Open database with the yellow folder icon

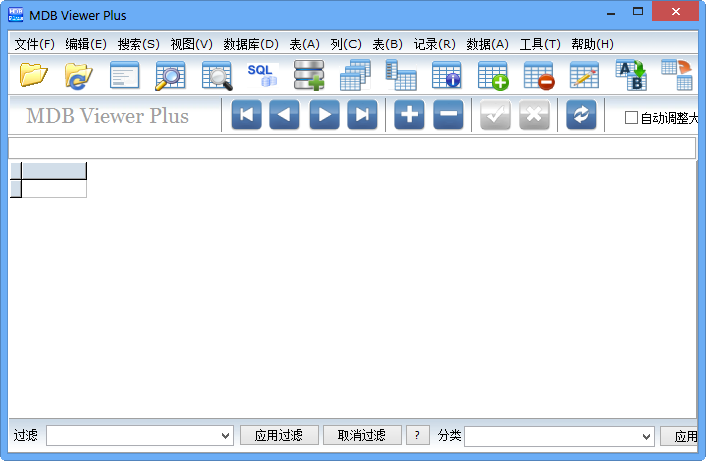point(33,75)
